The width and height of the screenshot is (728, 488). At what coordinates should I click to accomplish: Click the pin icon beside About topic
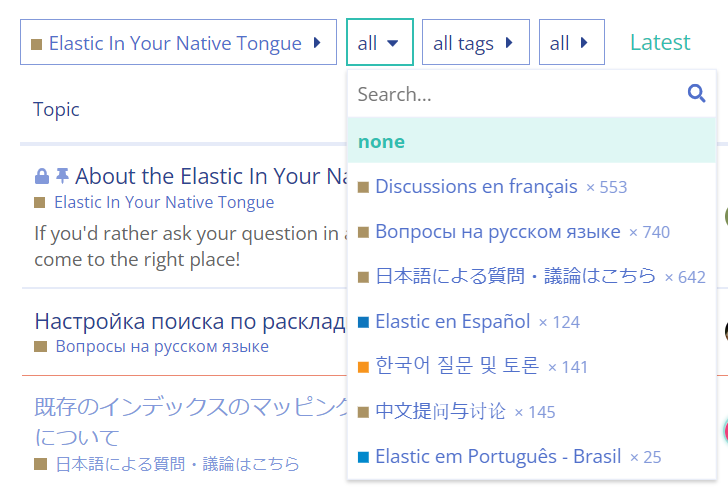pyautogui.click(x=62, y=177)
